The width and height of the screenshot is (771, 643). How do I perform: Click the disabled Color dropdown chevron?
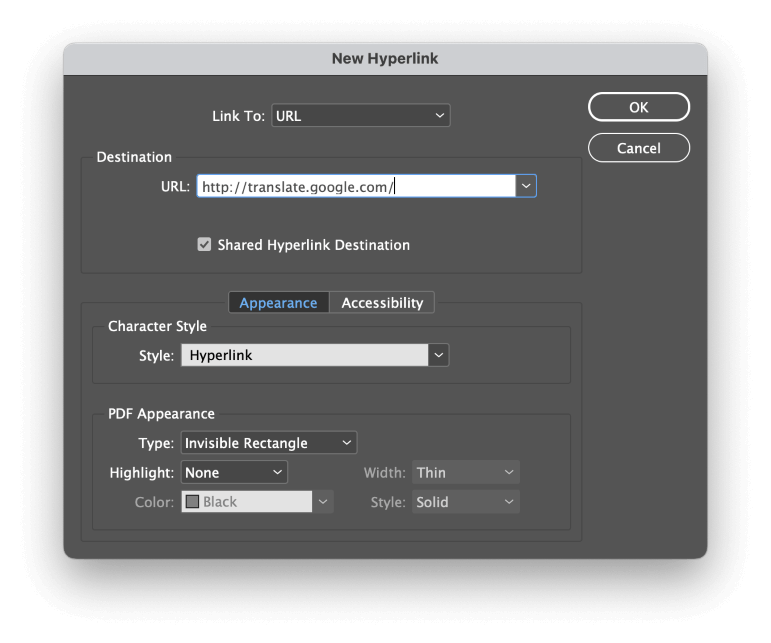323,502
